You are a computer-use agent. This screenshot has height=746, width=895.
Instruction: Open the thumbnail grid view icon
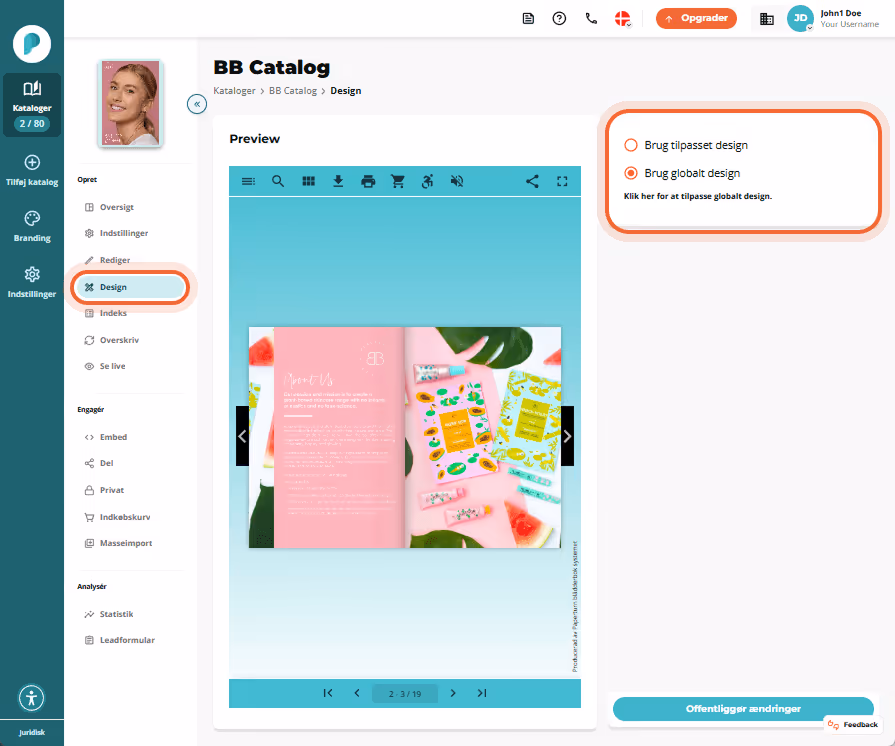(x=308, y=182)
